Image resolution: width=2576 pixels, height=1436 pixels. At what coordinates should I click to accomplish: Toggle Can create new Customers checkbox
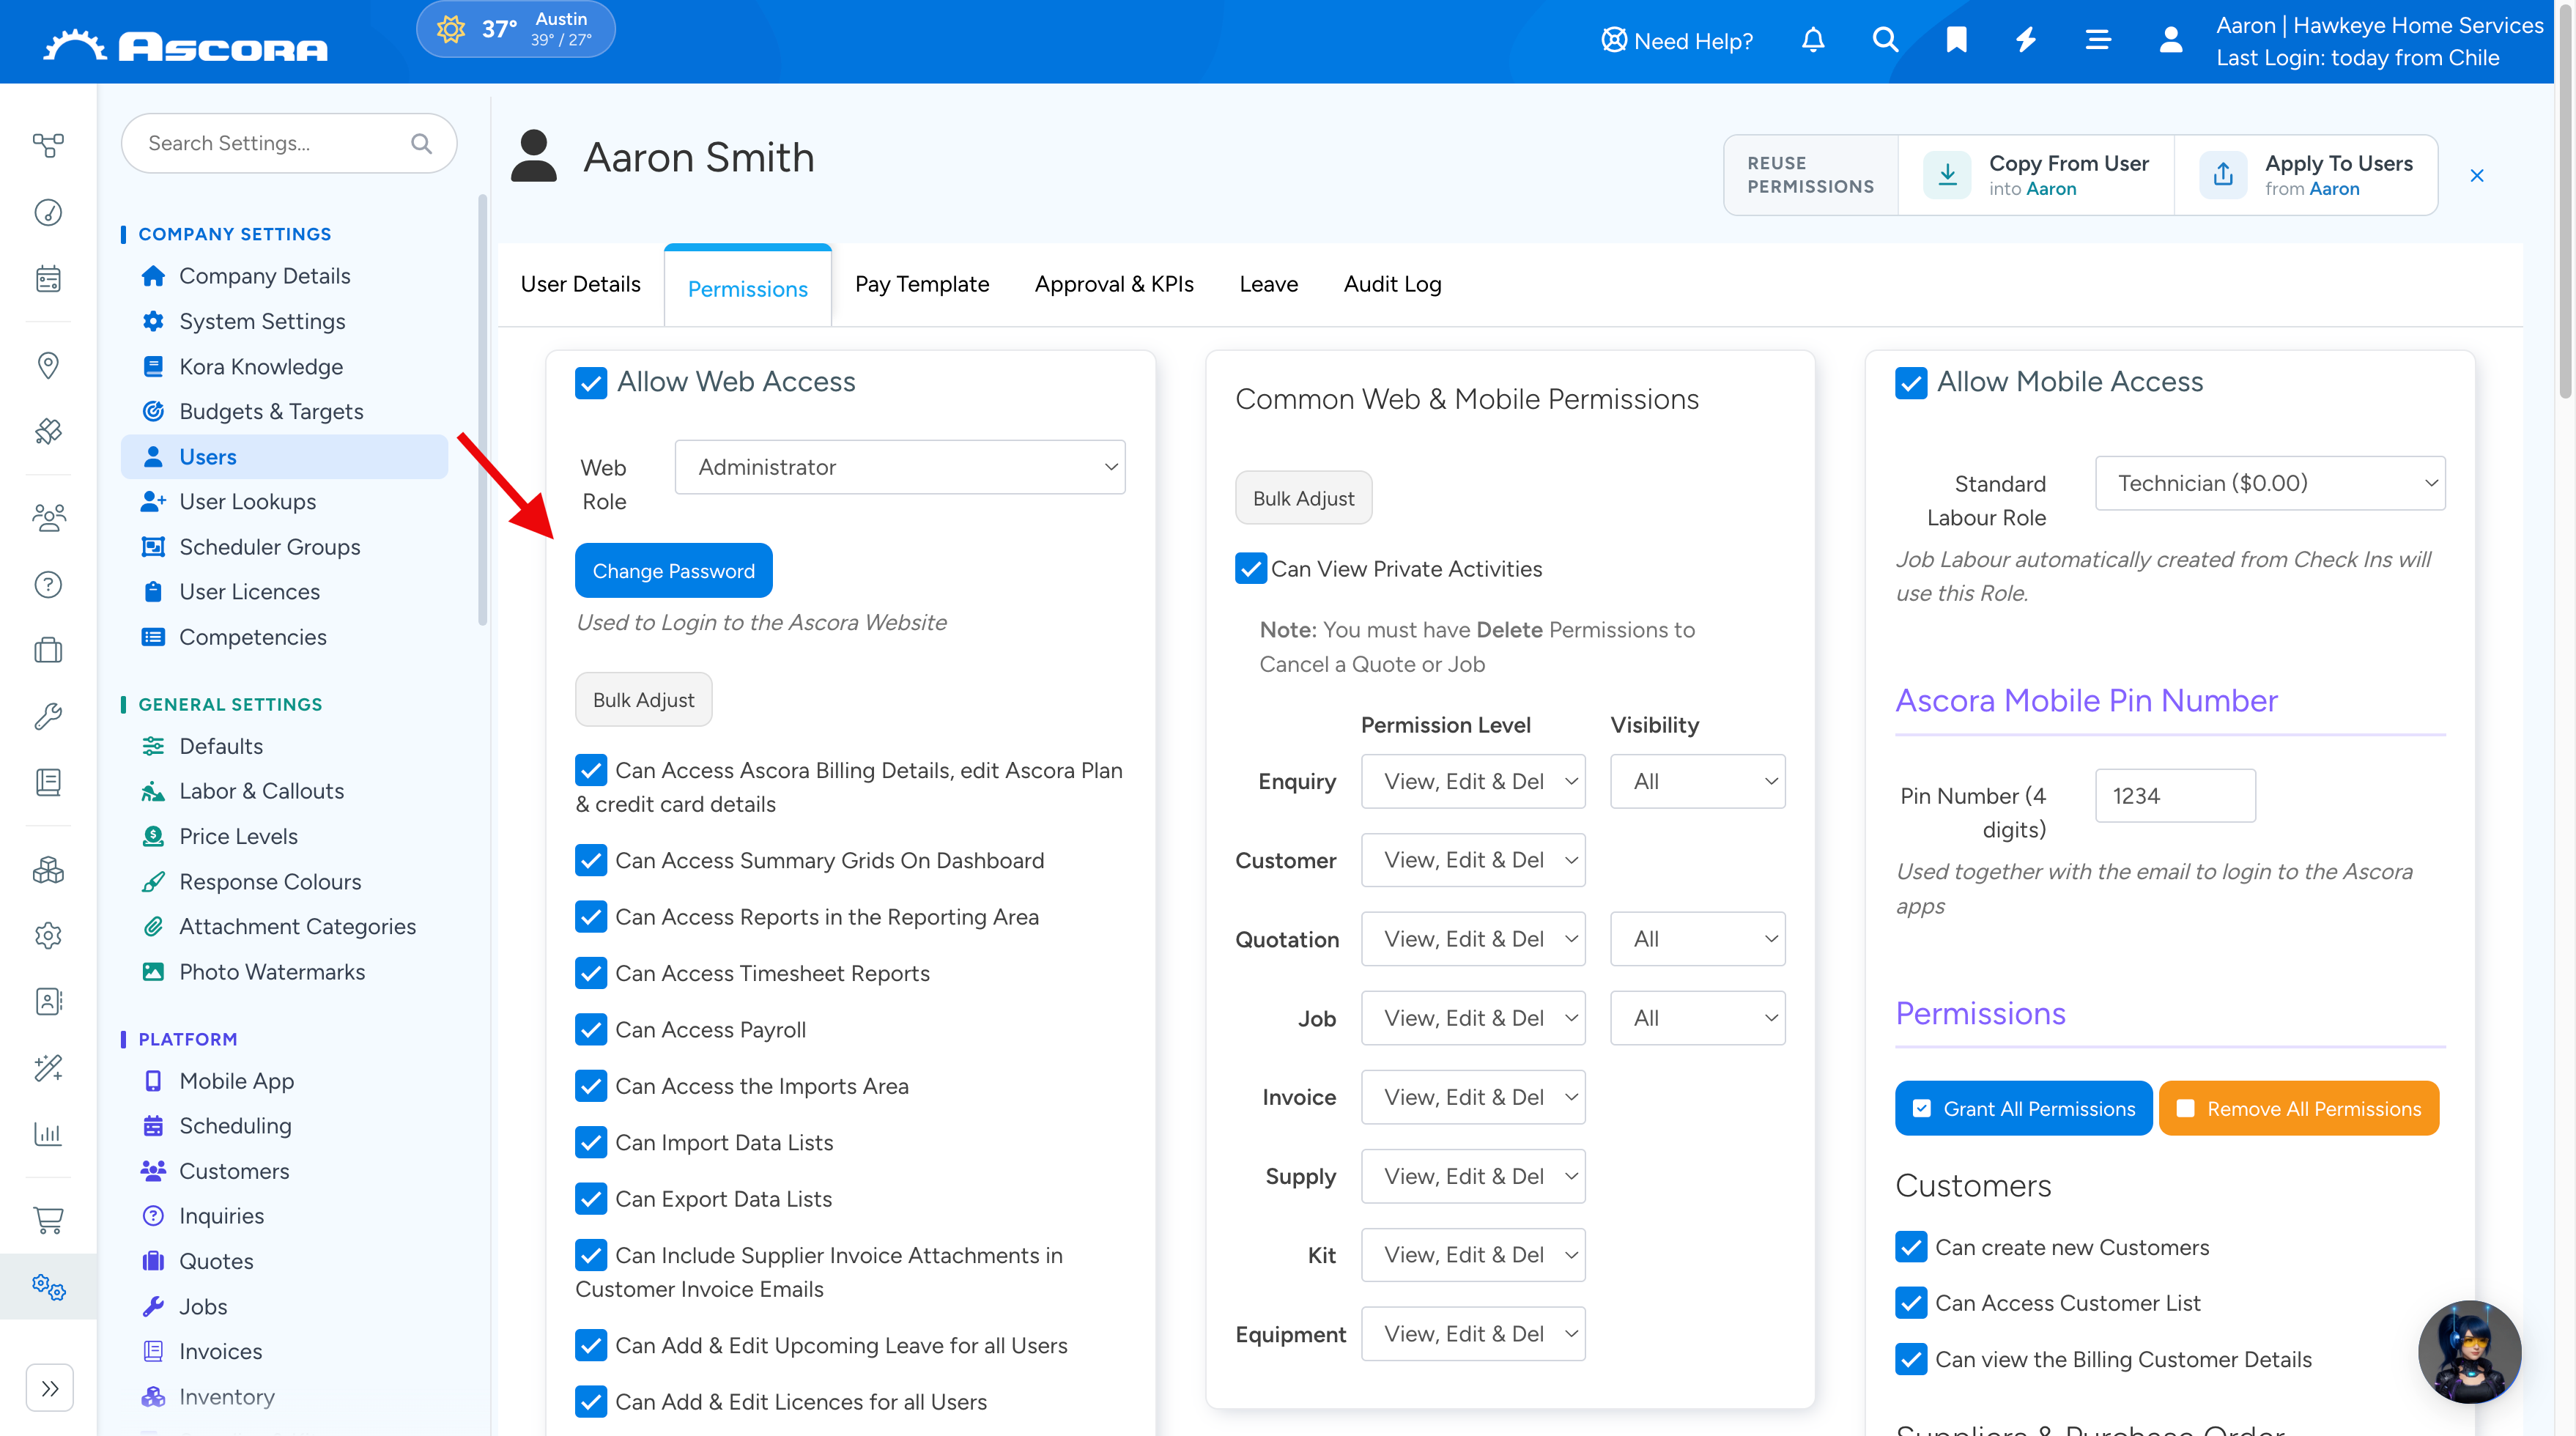pyautogui.click(x=1911, y=1247)
